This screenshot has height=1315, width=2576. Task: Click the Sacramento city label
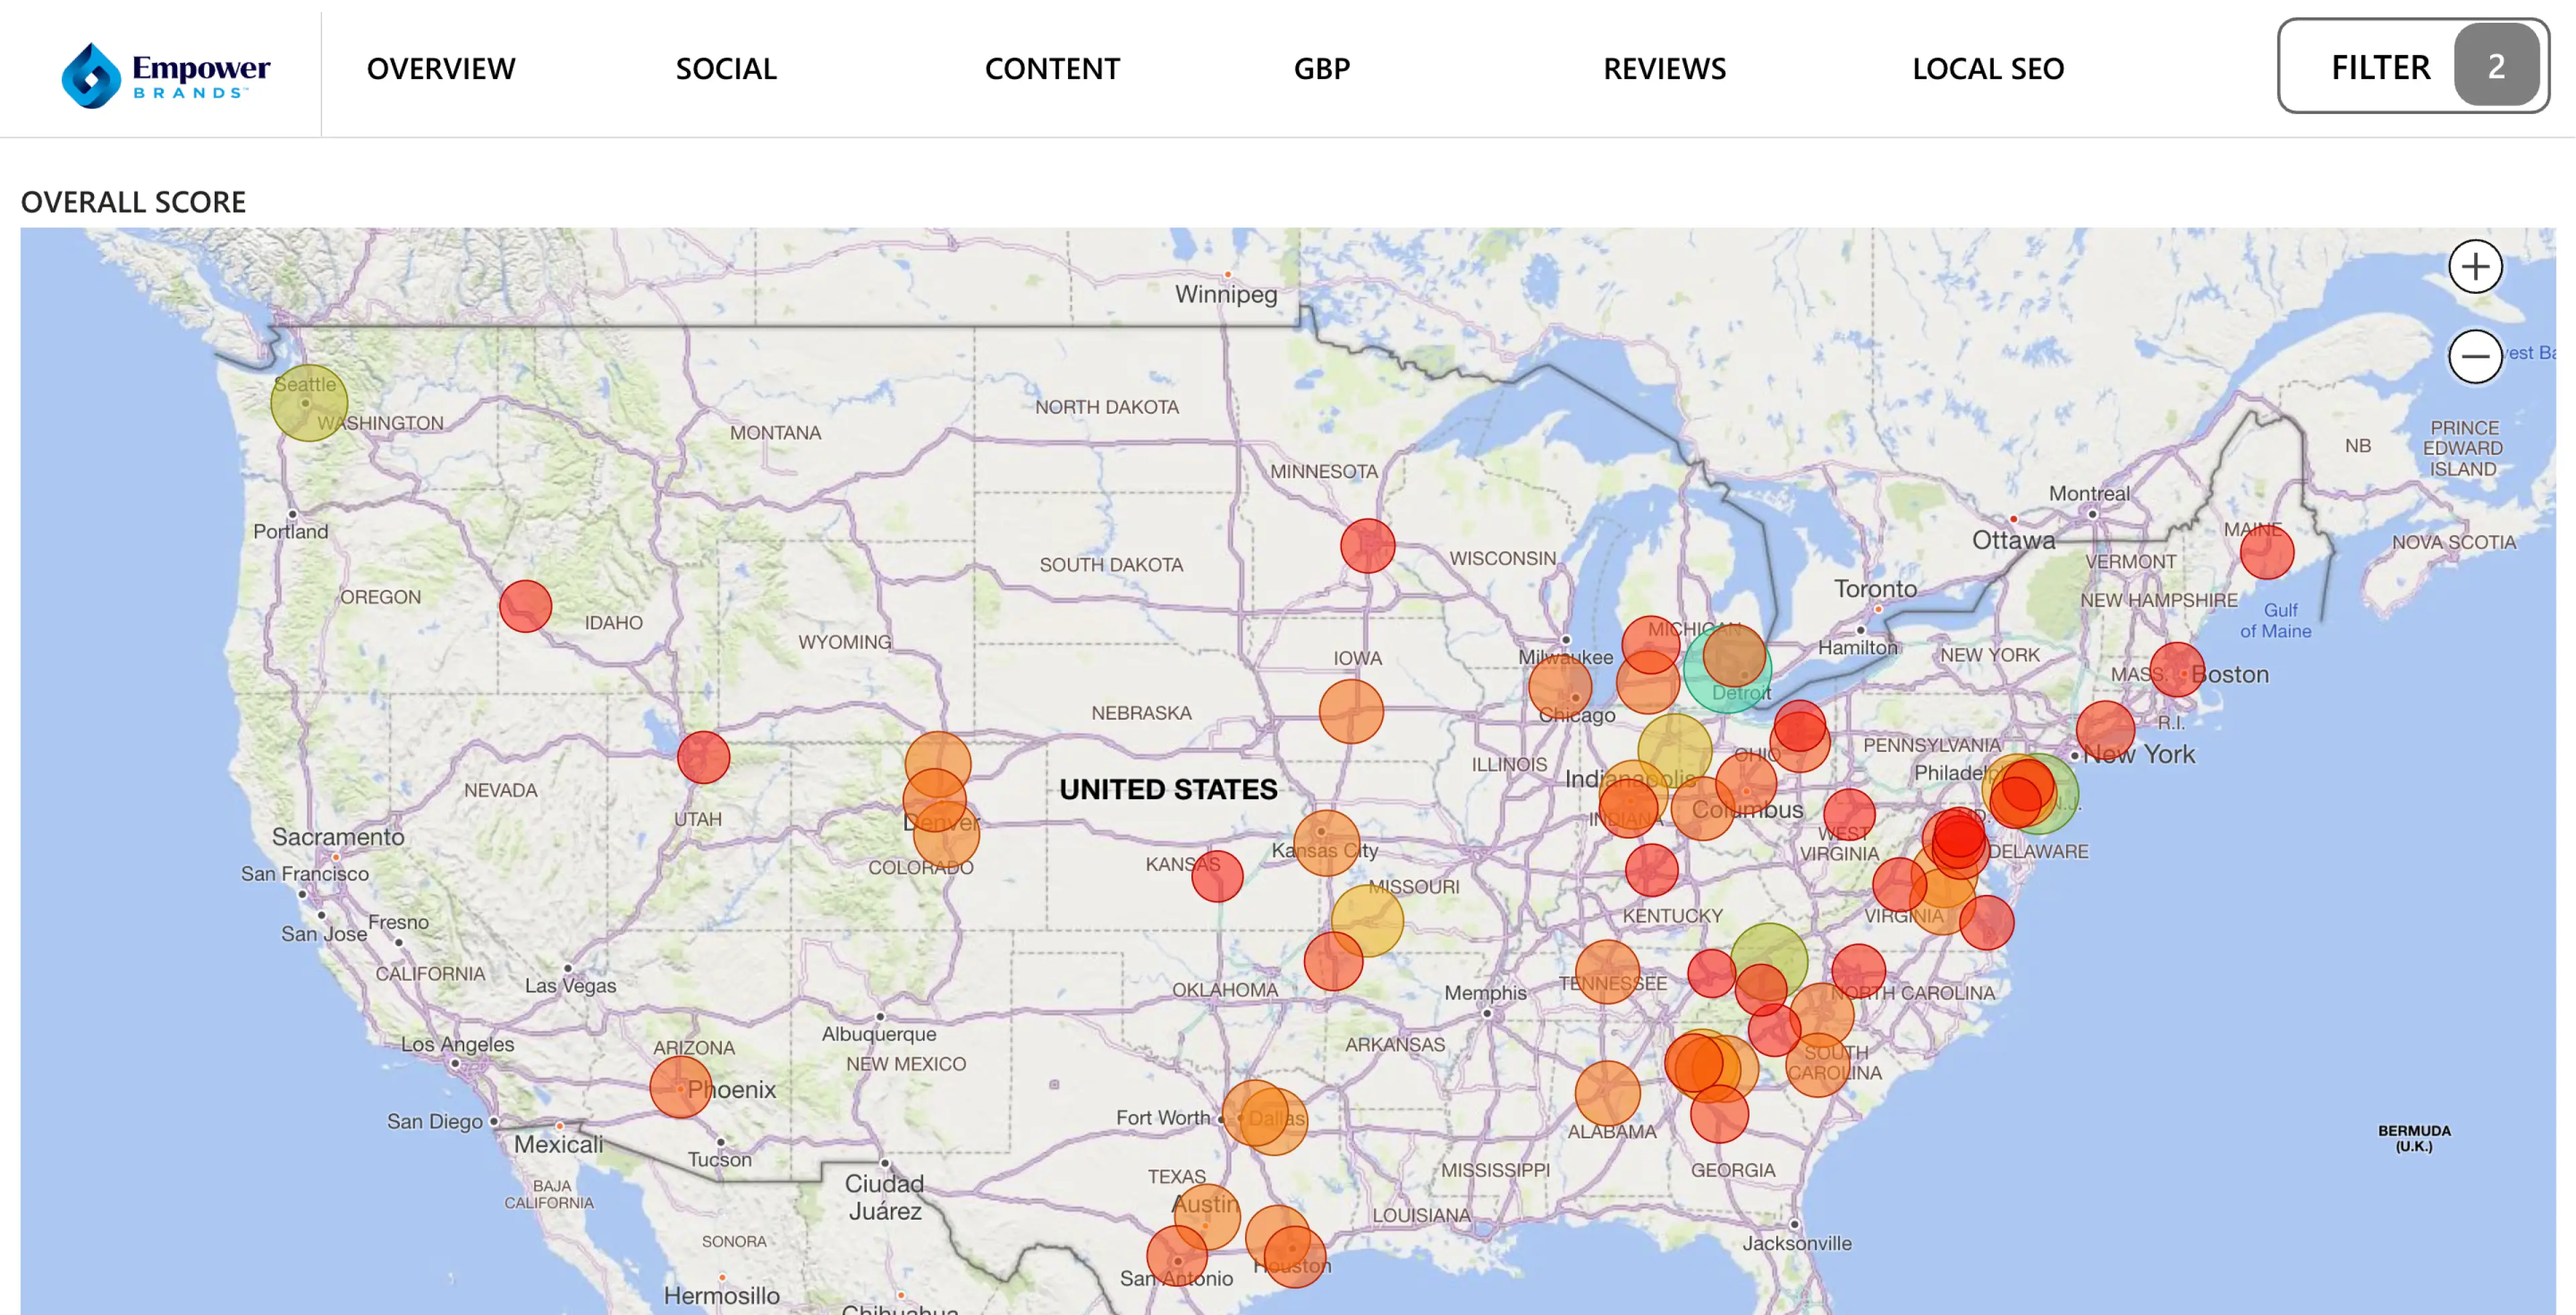point(338,837)
